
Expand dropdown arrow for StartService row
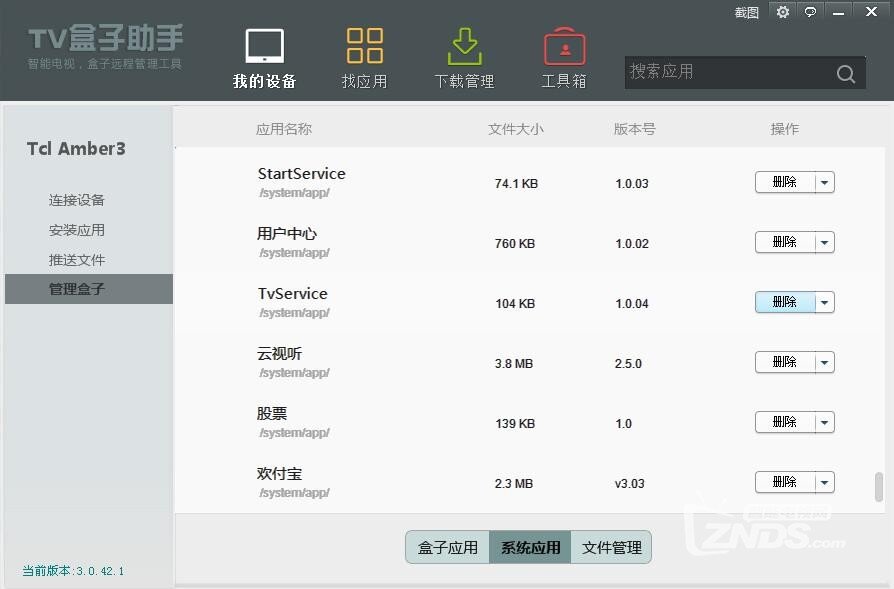tap(825, 182)
